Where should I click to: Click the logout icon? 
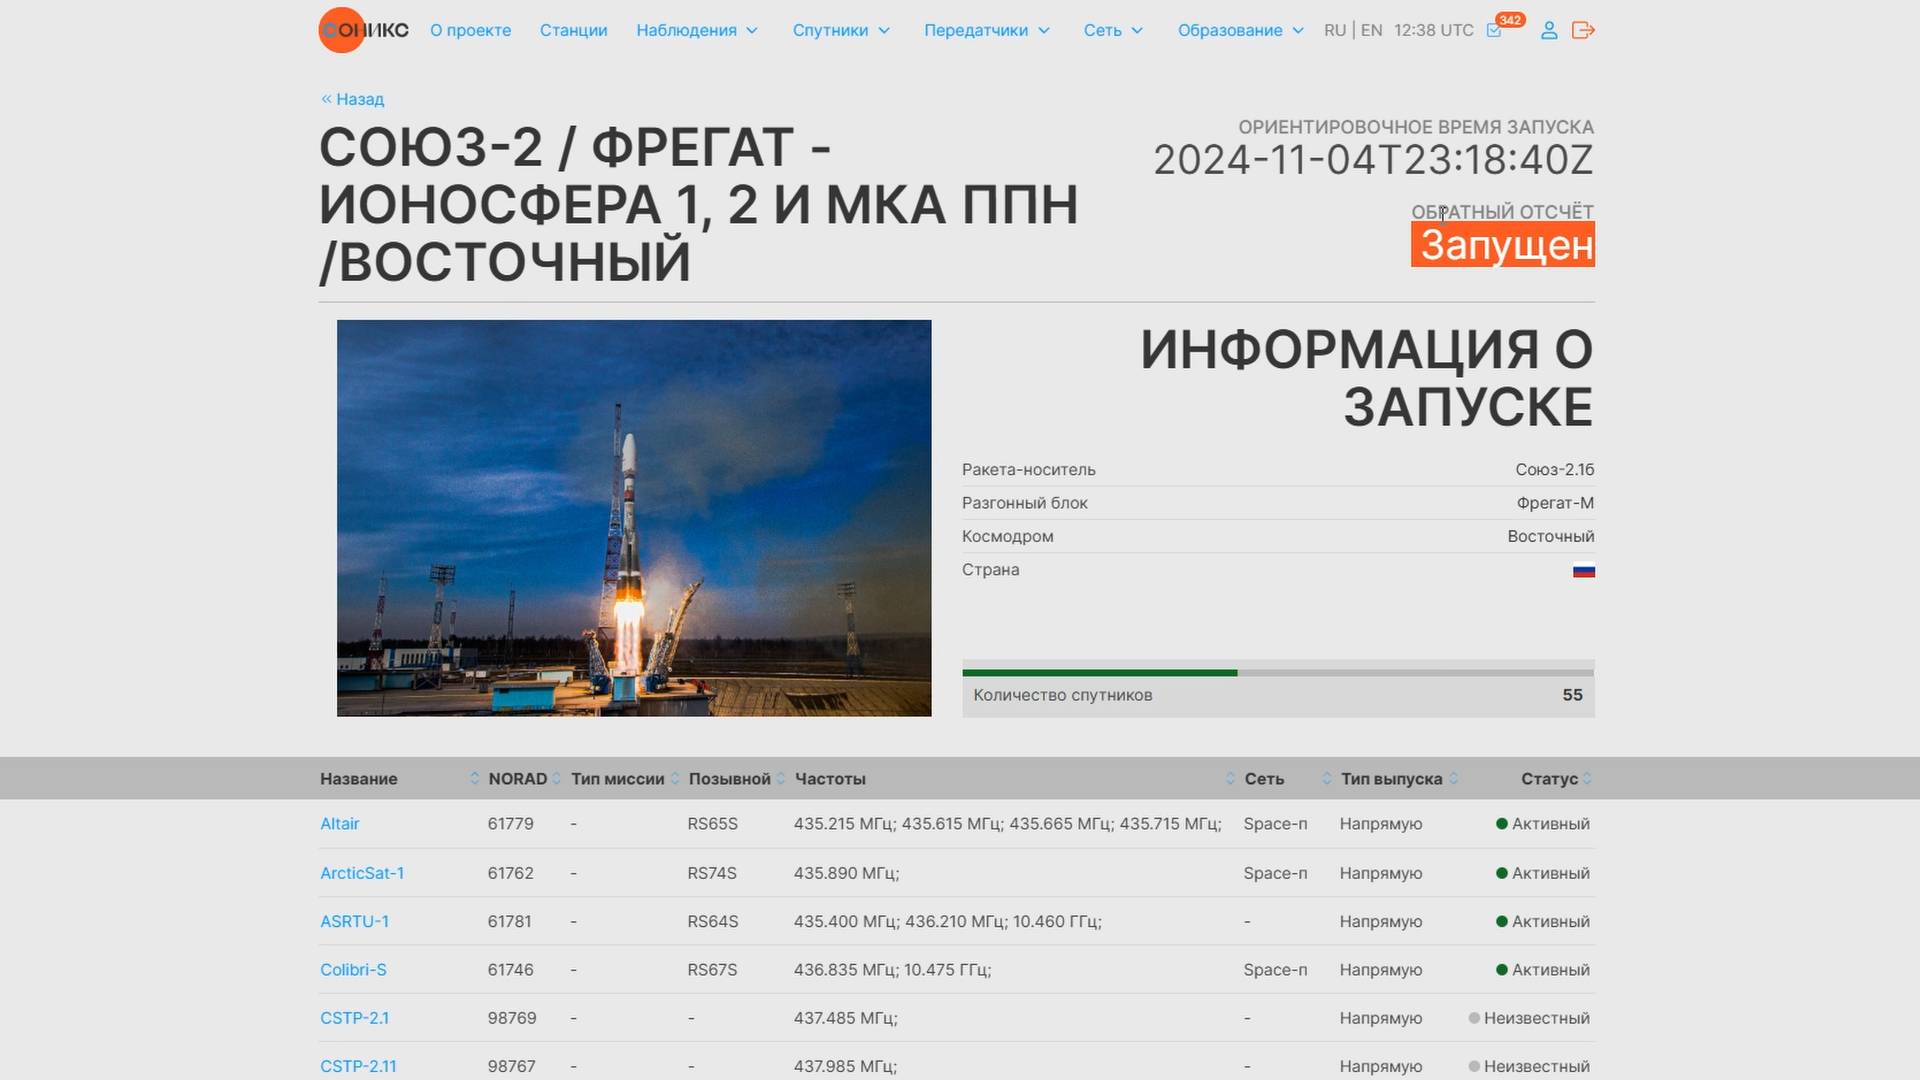1584,31
